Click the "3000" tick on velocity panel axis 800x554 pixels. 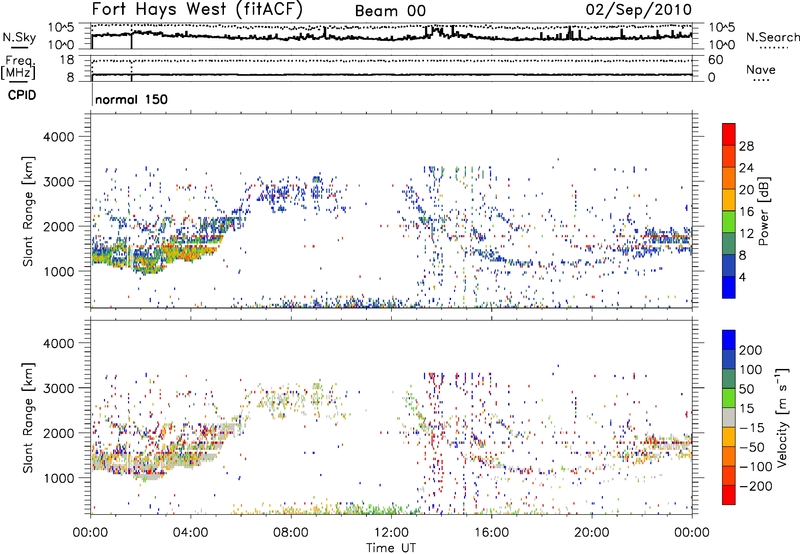coord(58,388)
